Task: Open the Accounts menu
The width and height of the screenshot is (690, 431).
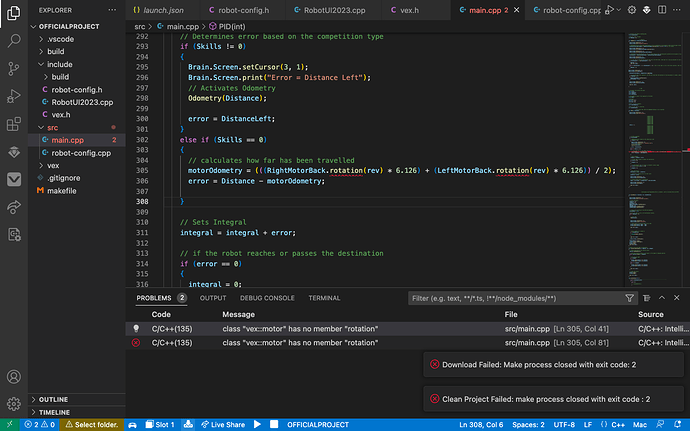Action: 14,377
